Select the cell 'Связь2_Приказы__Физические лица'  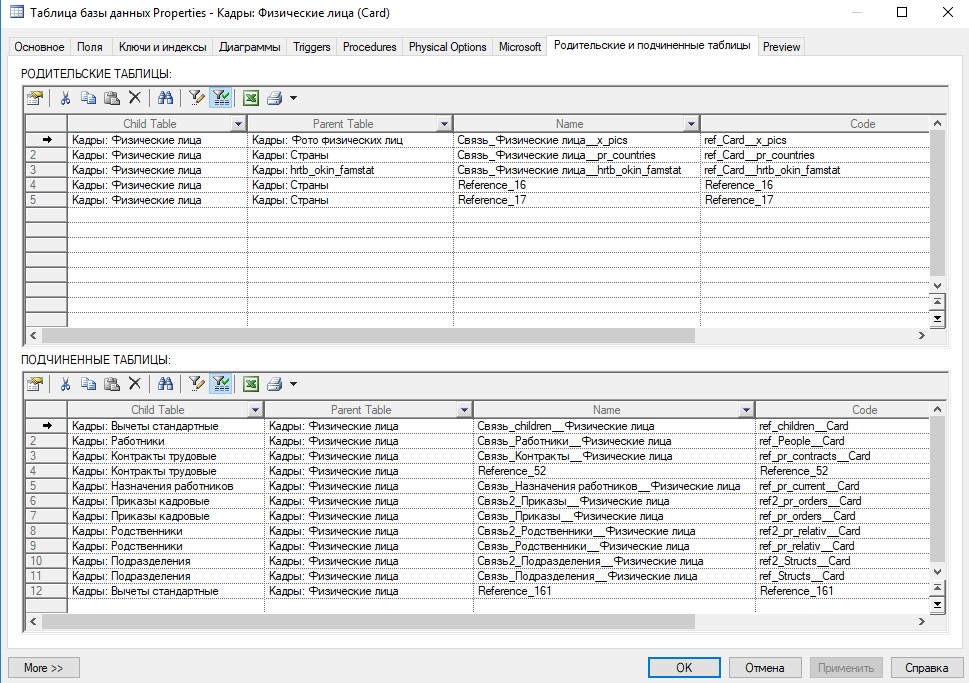(614, 501)
